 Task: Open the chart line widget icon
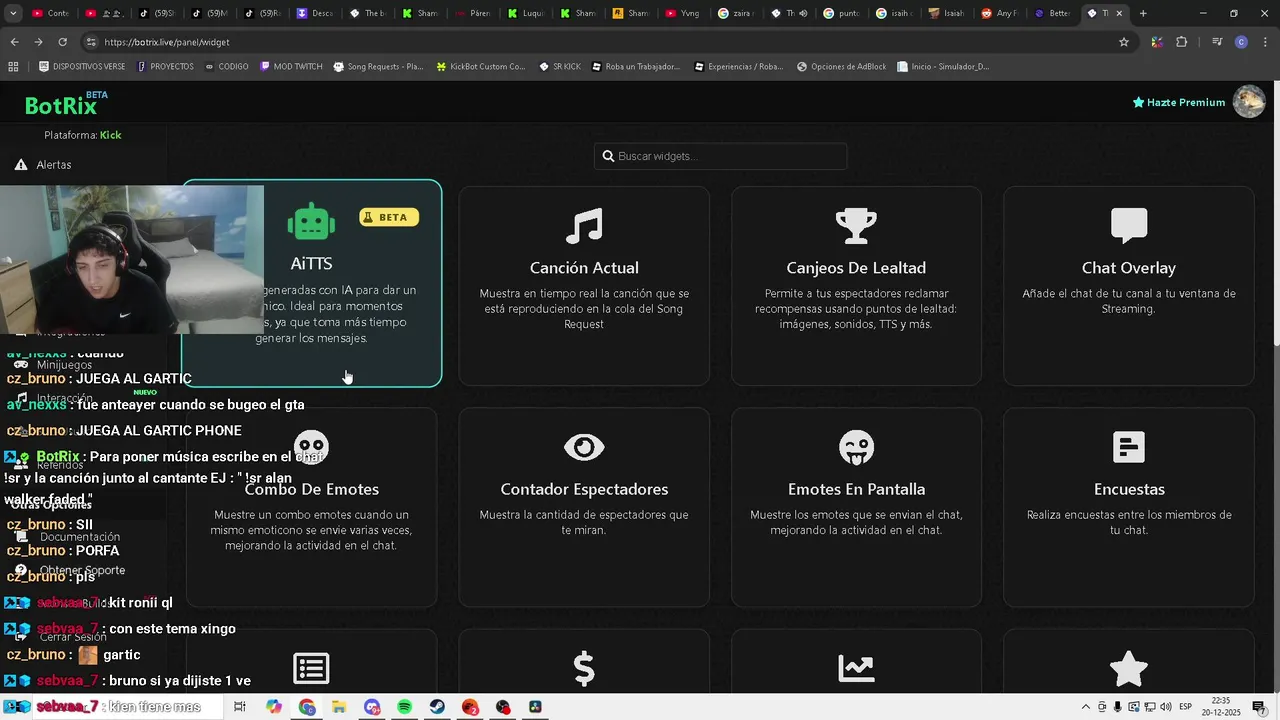[x=856, y=668]
